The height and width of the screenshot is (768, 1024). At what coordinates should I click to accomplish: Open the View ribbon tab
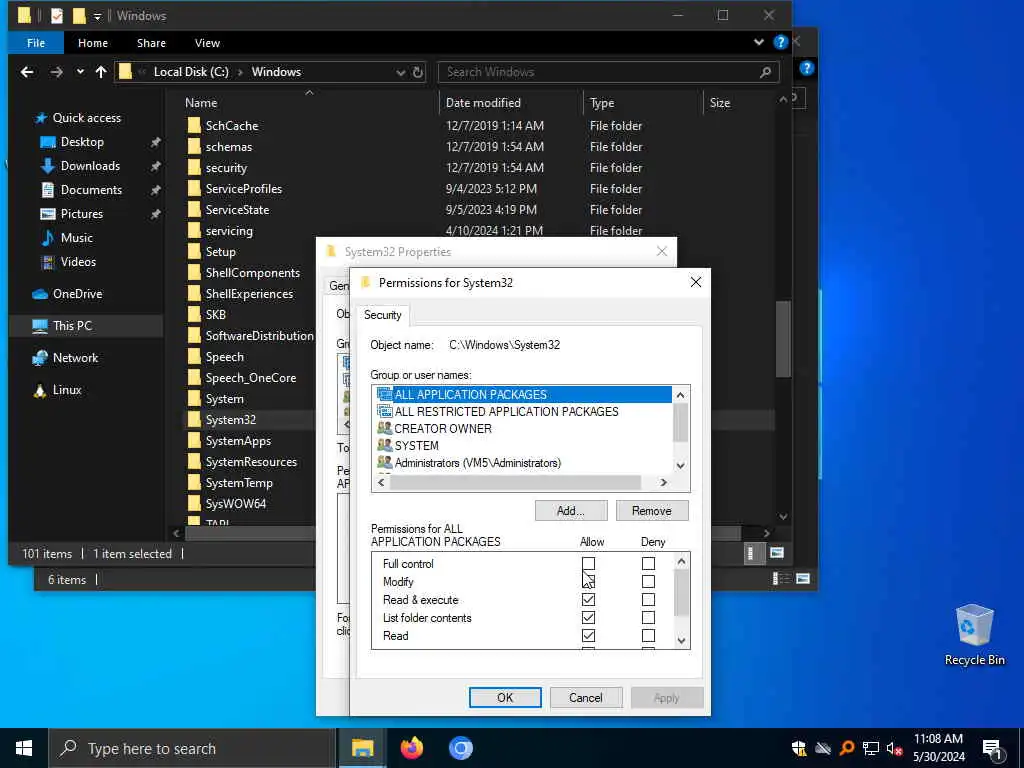coord(207,43)
